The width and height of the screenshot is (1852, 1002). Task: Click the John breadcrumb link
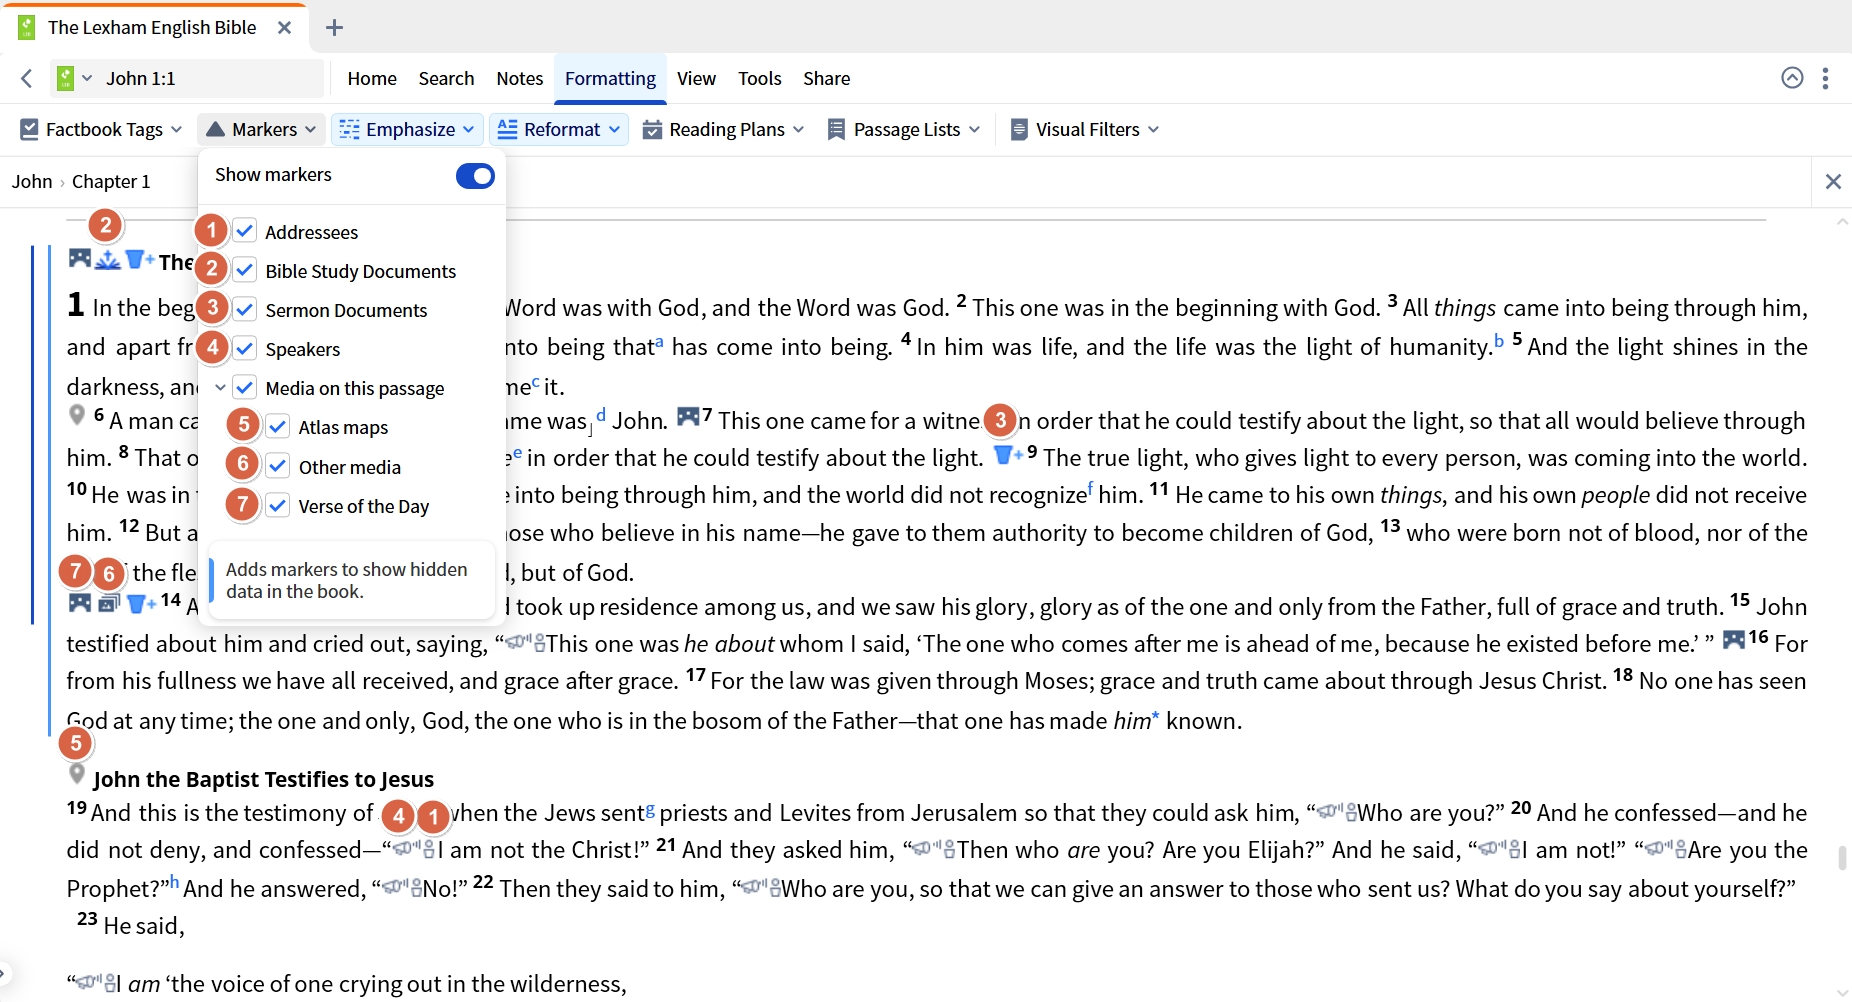pyautogui.click(x=32, y=181)
